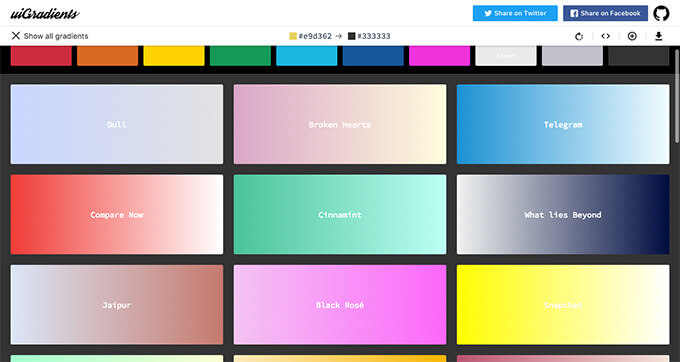Click the uiGradients logo
Viewport: 680px width, 362px height.
[45, 13]
